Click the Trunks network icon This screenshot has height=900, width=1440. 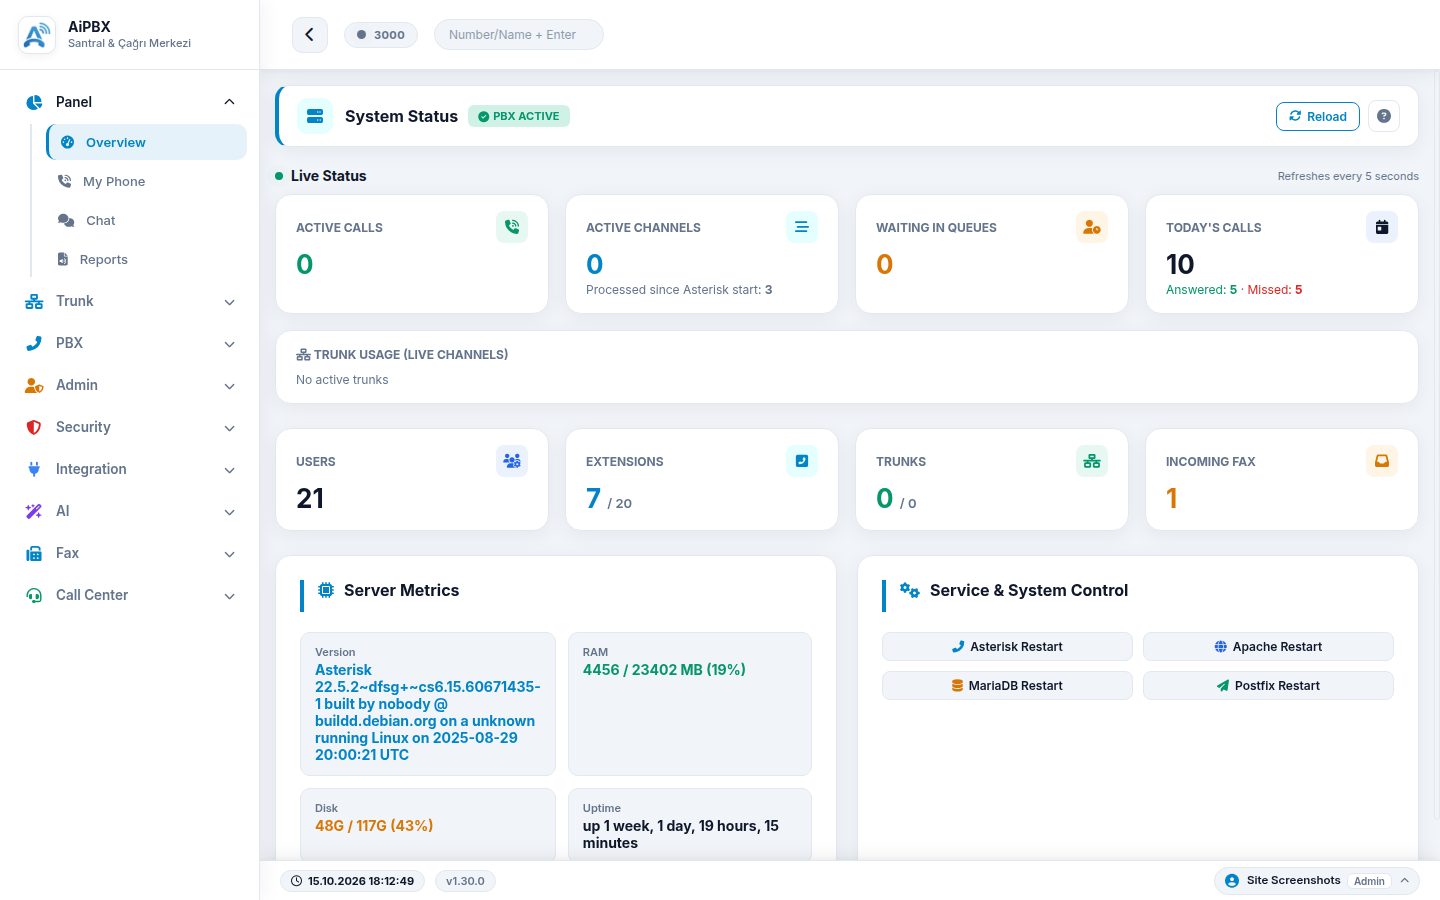pos(1092,461)
